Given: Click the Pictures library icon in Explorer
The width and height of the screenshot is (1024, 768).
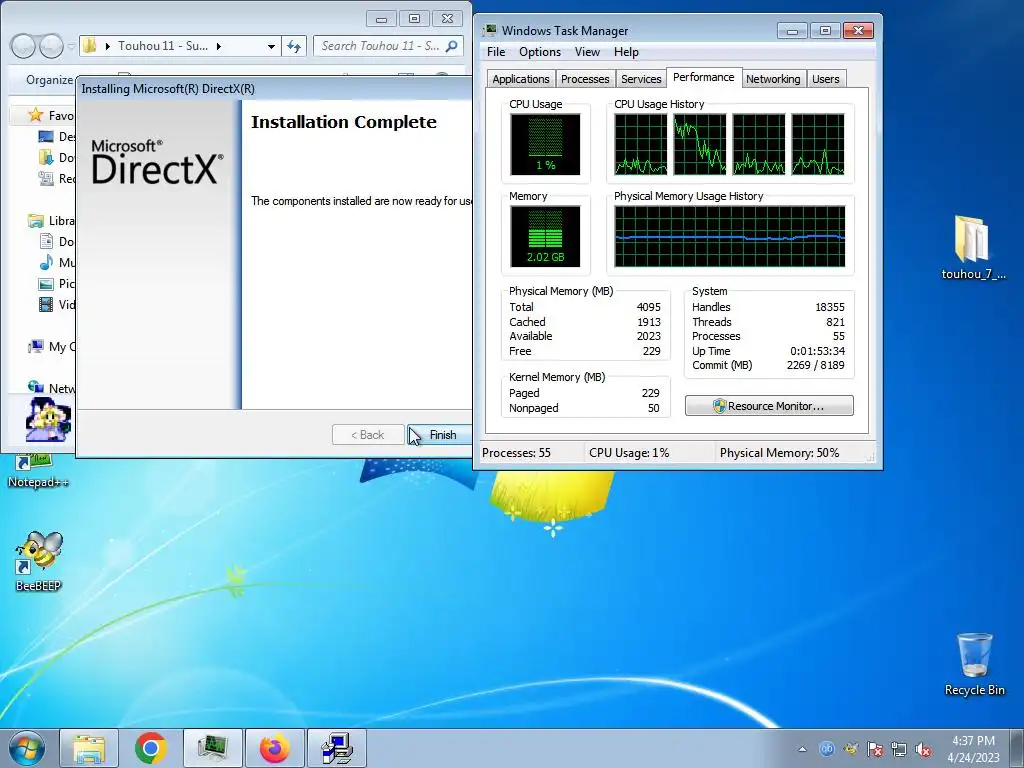Looking at the screenshot, I should tap(46, 283).
